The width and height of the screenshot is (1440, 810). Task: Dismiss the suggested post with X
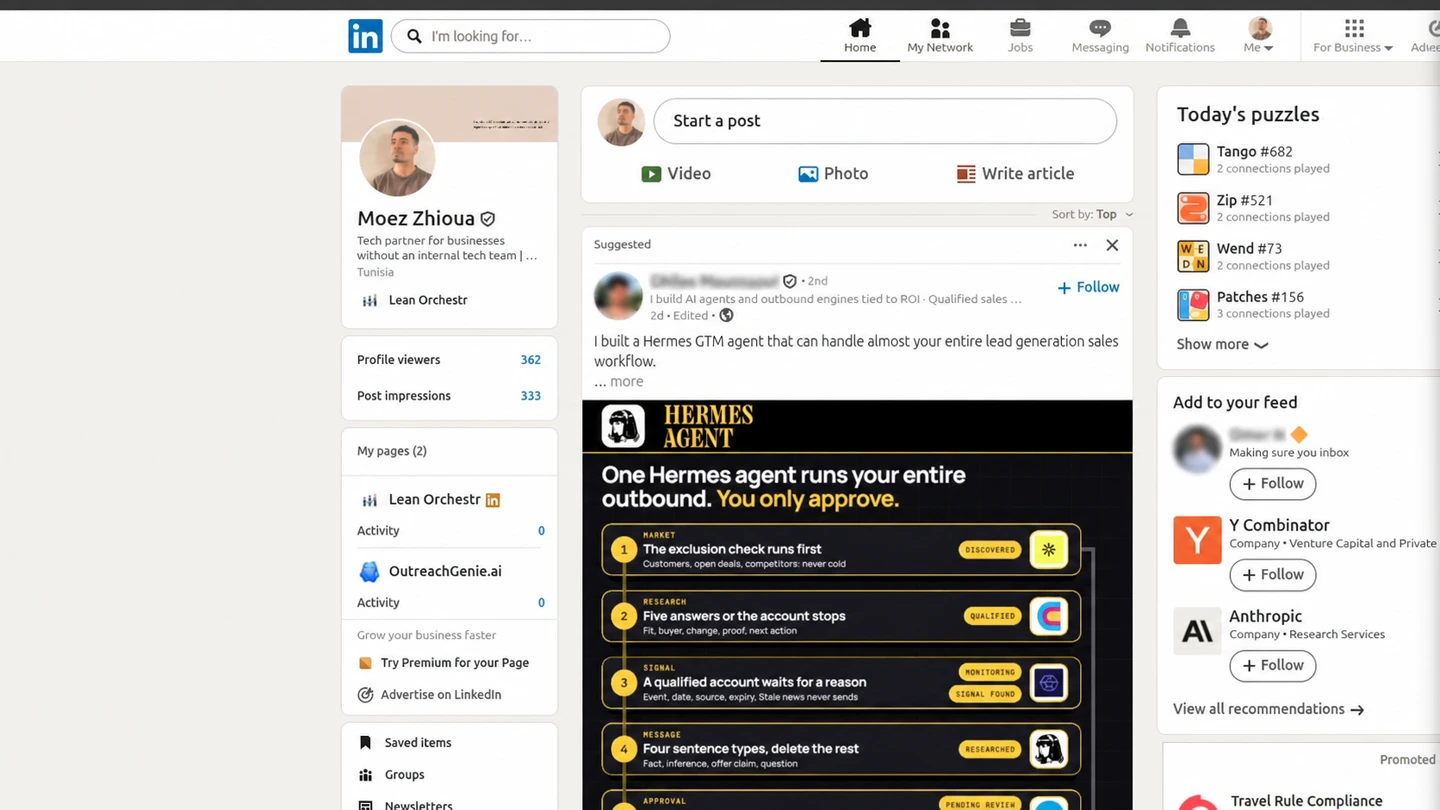[1112, 245]
